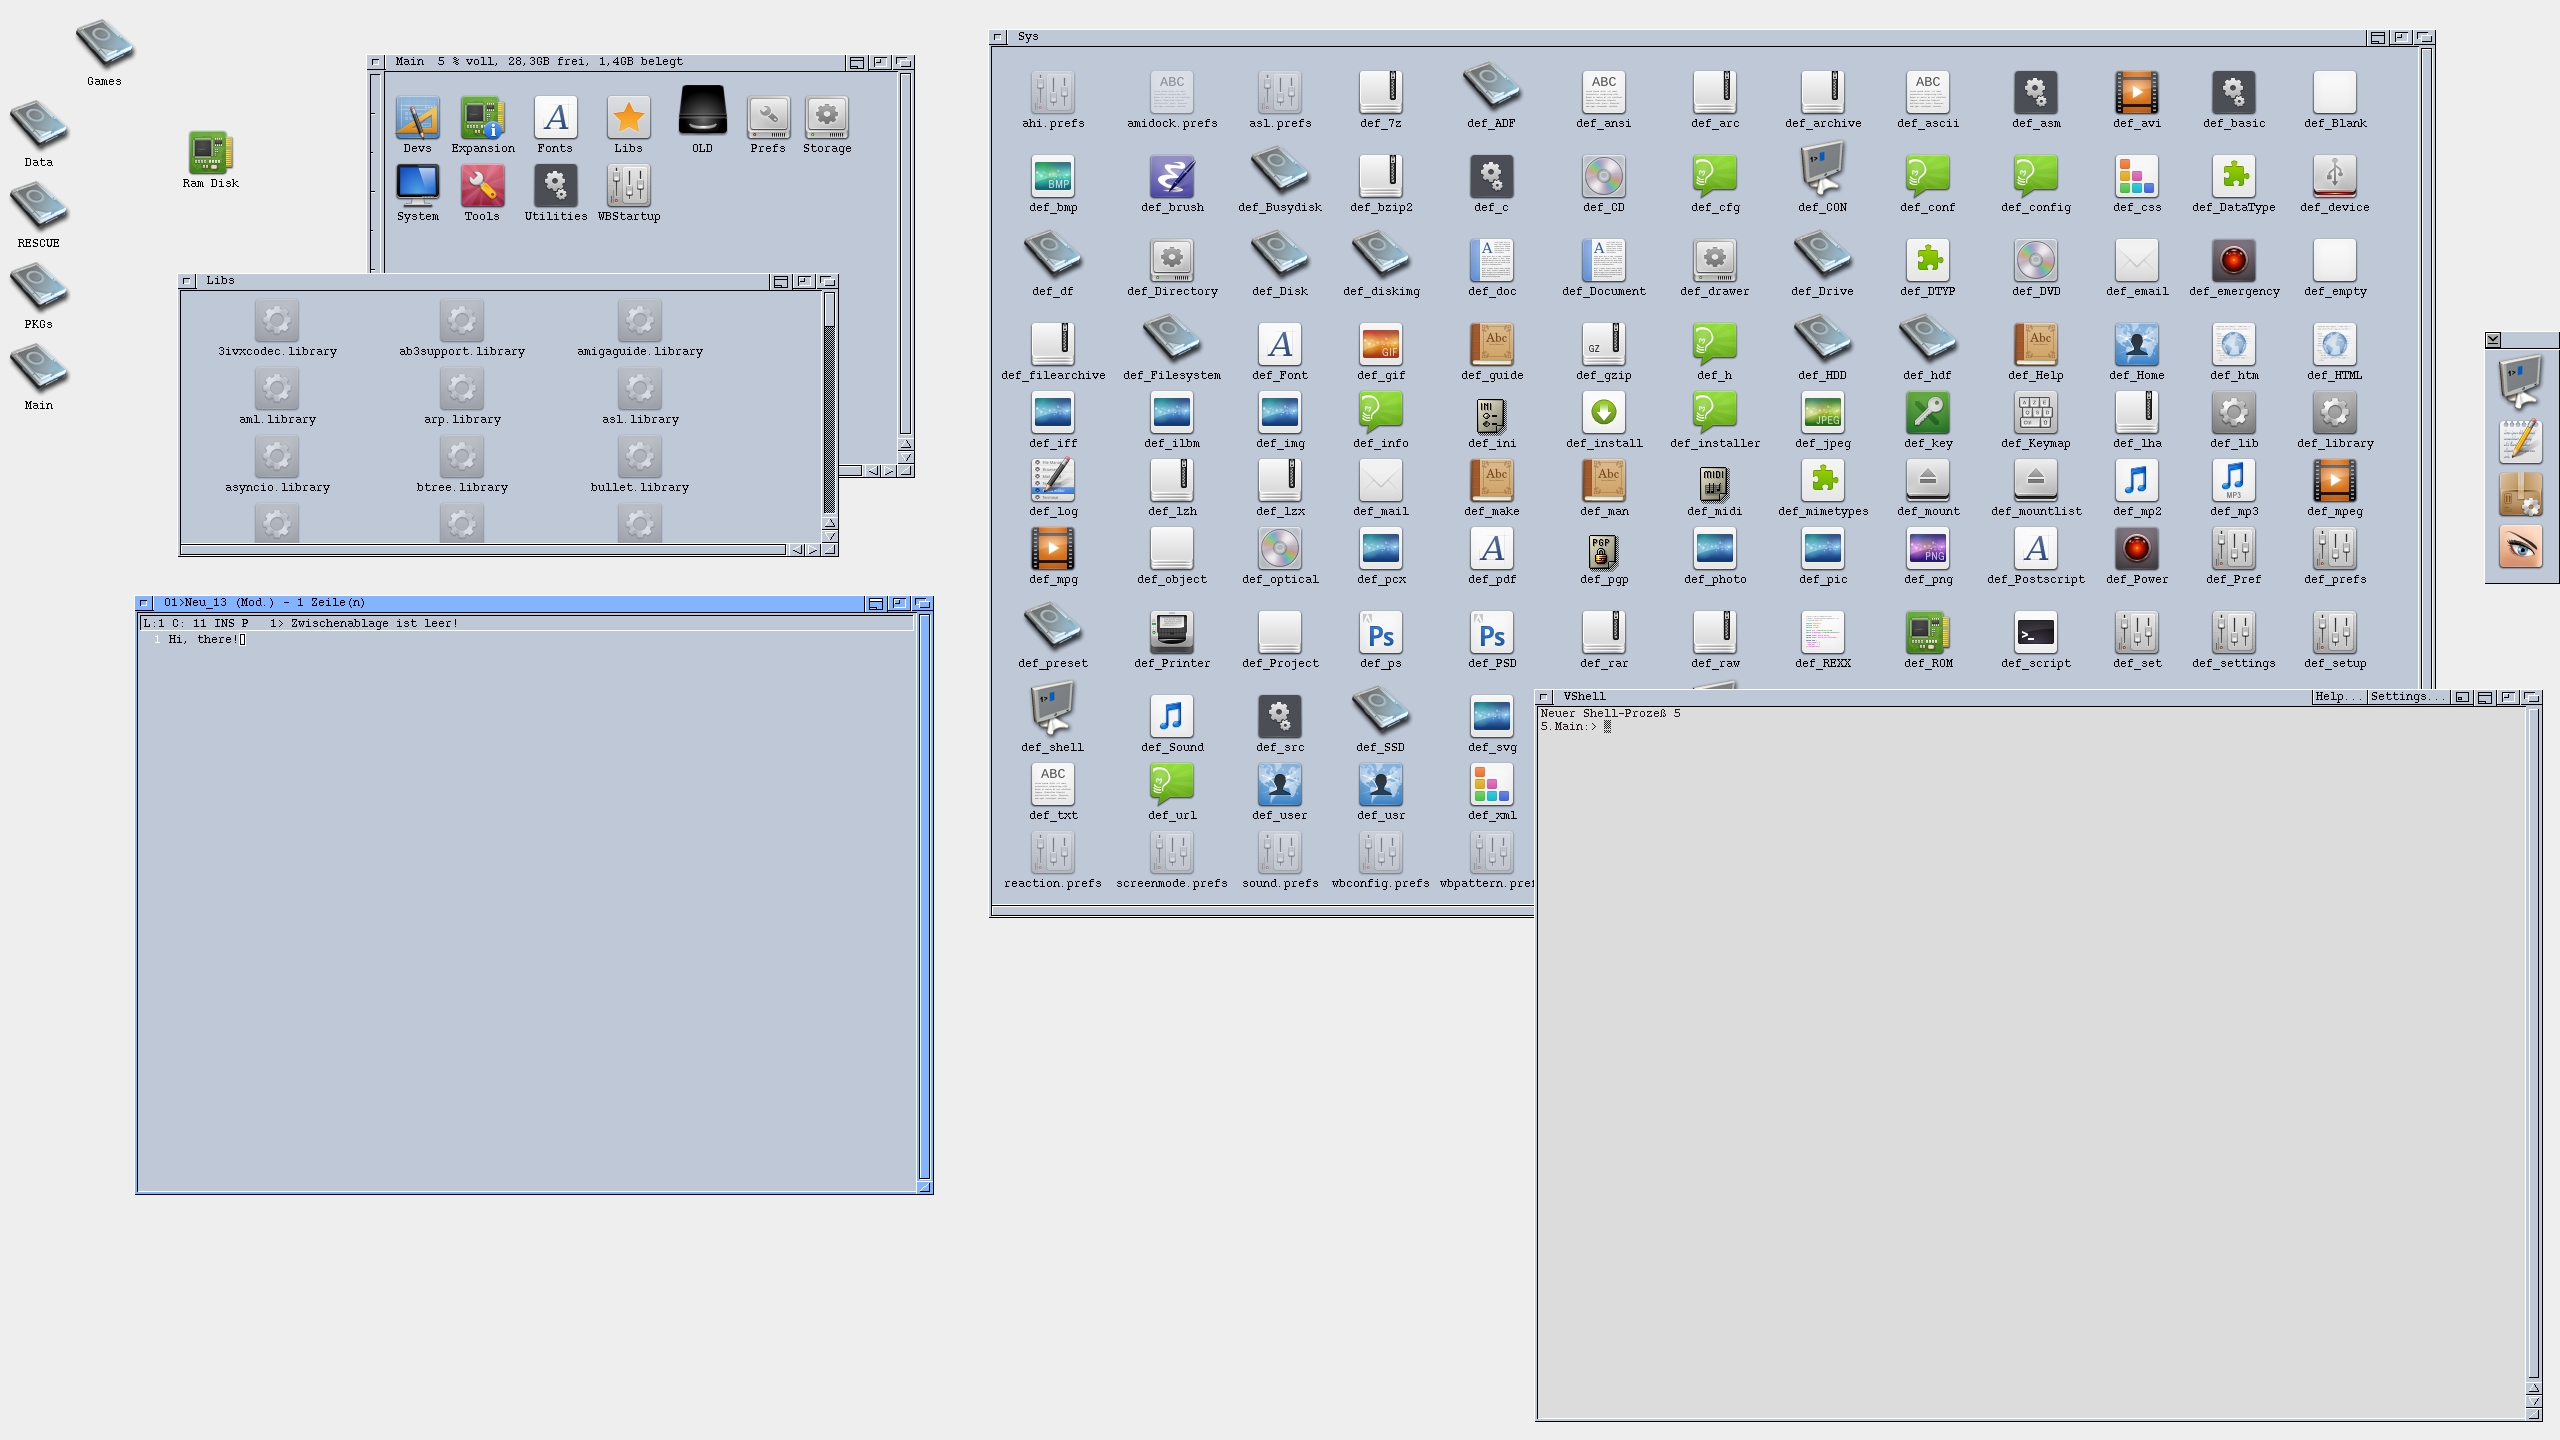This screenshot has height=1440, width=2560.
Task: Open the package installer dock icon
Action: click(x=2519, y=494)
